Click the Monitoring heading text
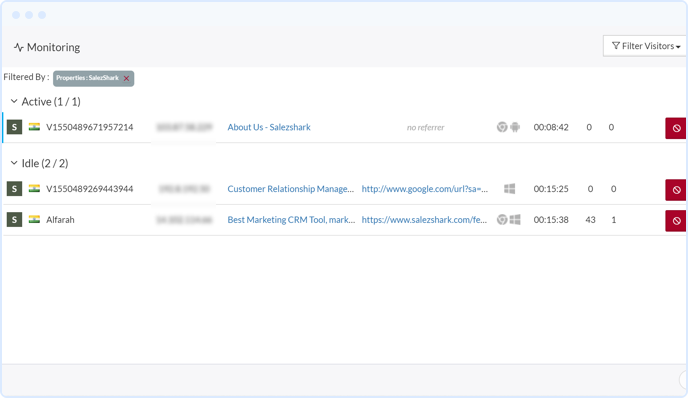688x398 pixels. pyautogui.click(x=54, y=47)
